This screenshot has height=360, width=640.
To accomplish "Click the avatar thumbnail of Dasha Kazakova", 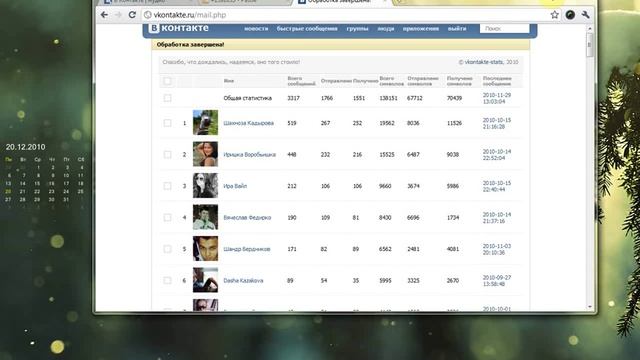I will point(205,280).
